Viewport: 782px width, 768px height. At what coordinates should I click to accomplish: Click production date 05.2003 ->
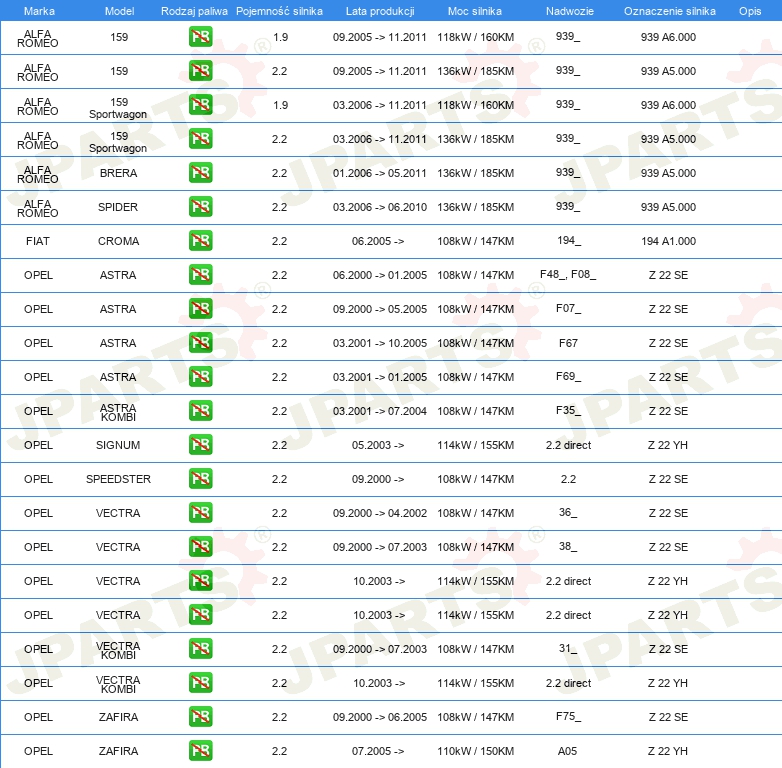coord(378,445)
